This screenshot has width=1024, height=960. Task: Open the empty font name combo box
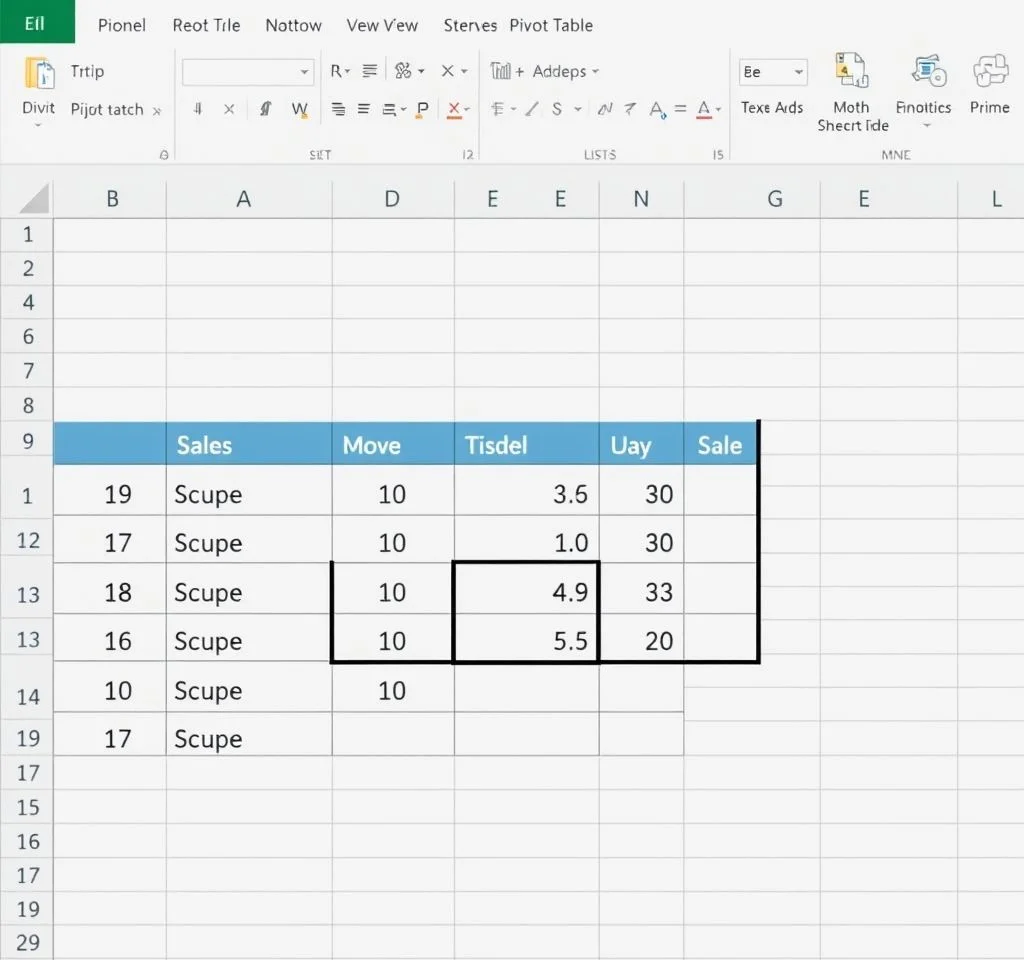pyautogui.click(x=248, y=72)
